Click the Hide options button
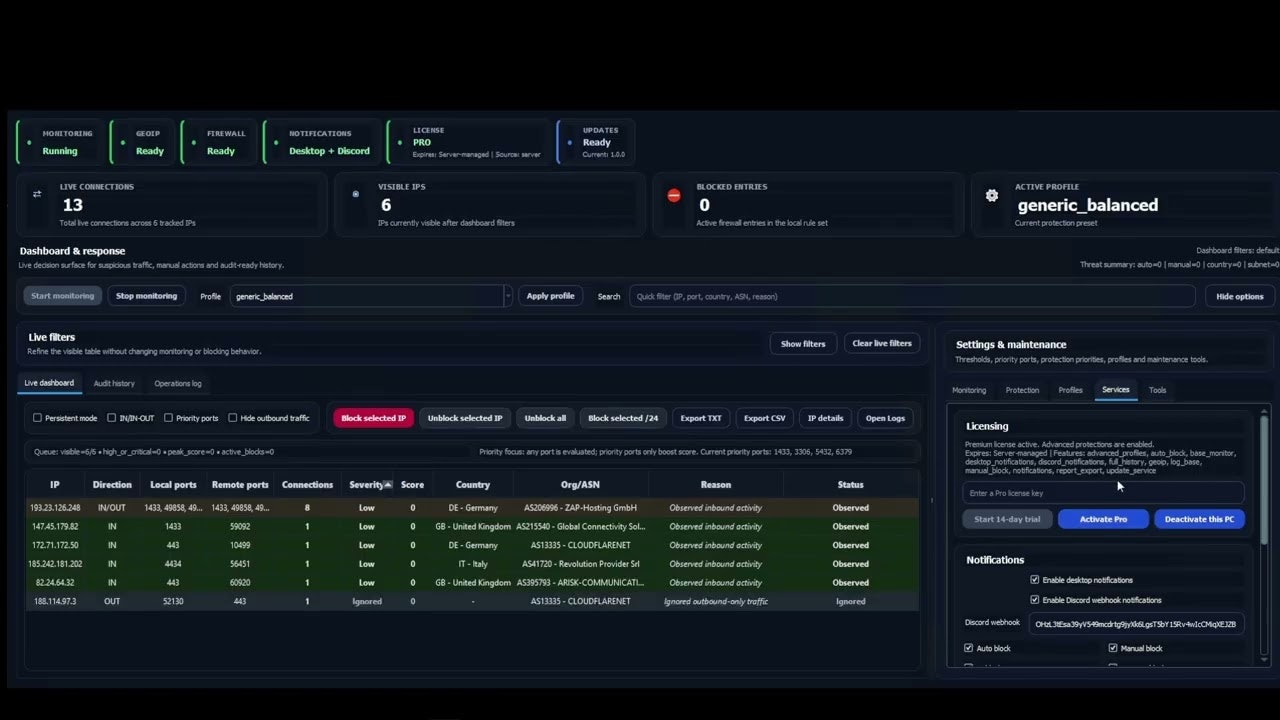Screen dimensions: 1280x720 [x=1240, y=296]
